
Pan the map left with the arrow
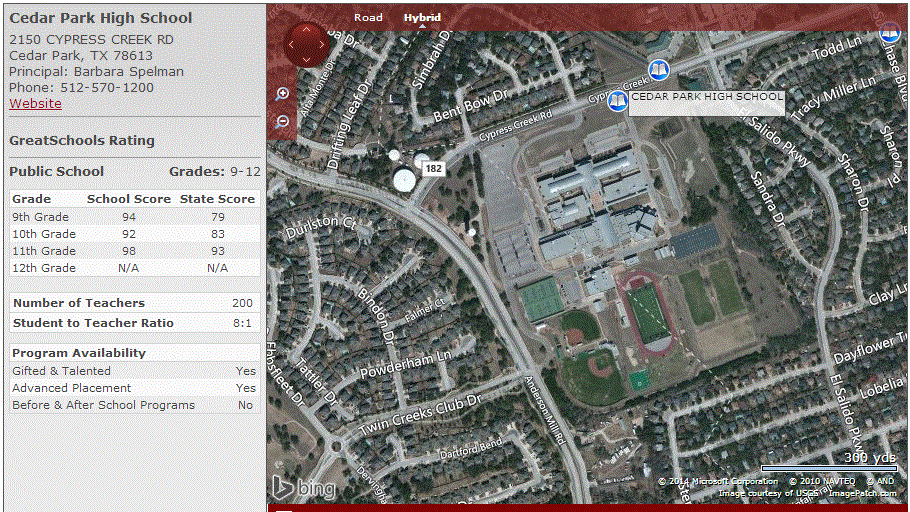[x=291, y=45]
